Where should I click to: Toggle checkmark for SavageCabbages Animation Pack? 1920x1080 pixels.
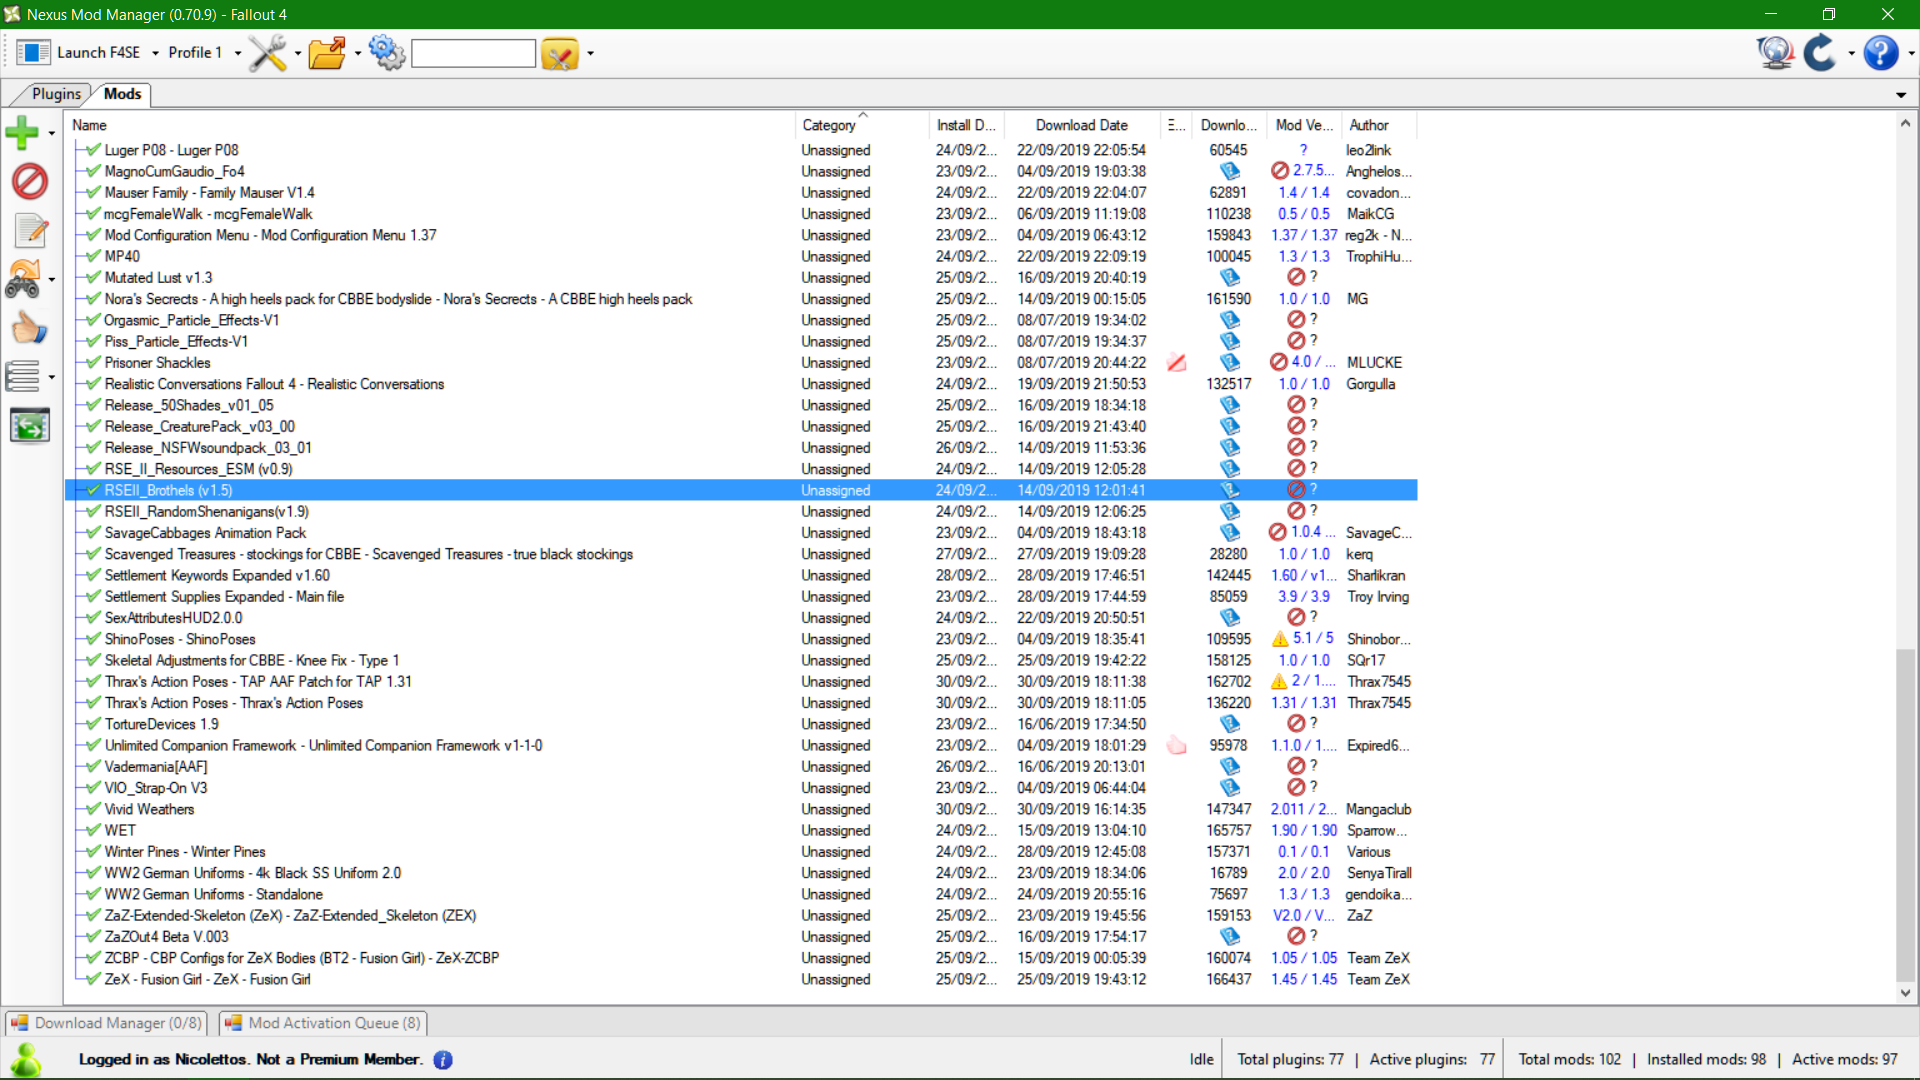[x=93, y=533]
